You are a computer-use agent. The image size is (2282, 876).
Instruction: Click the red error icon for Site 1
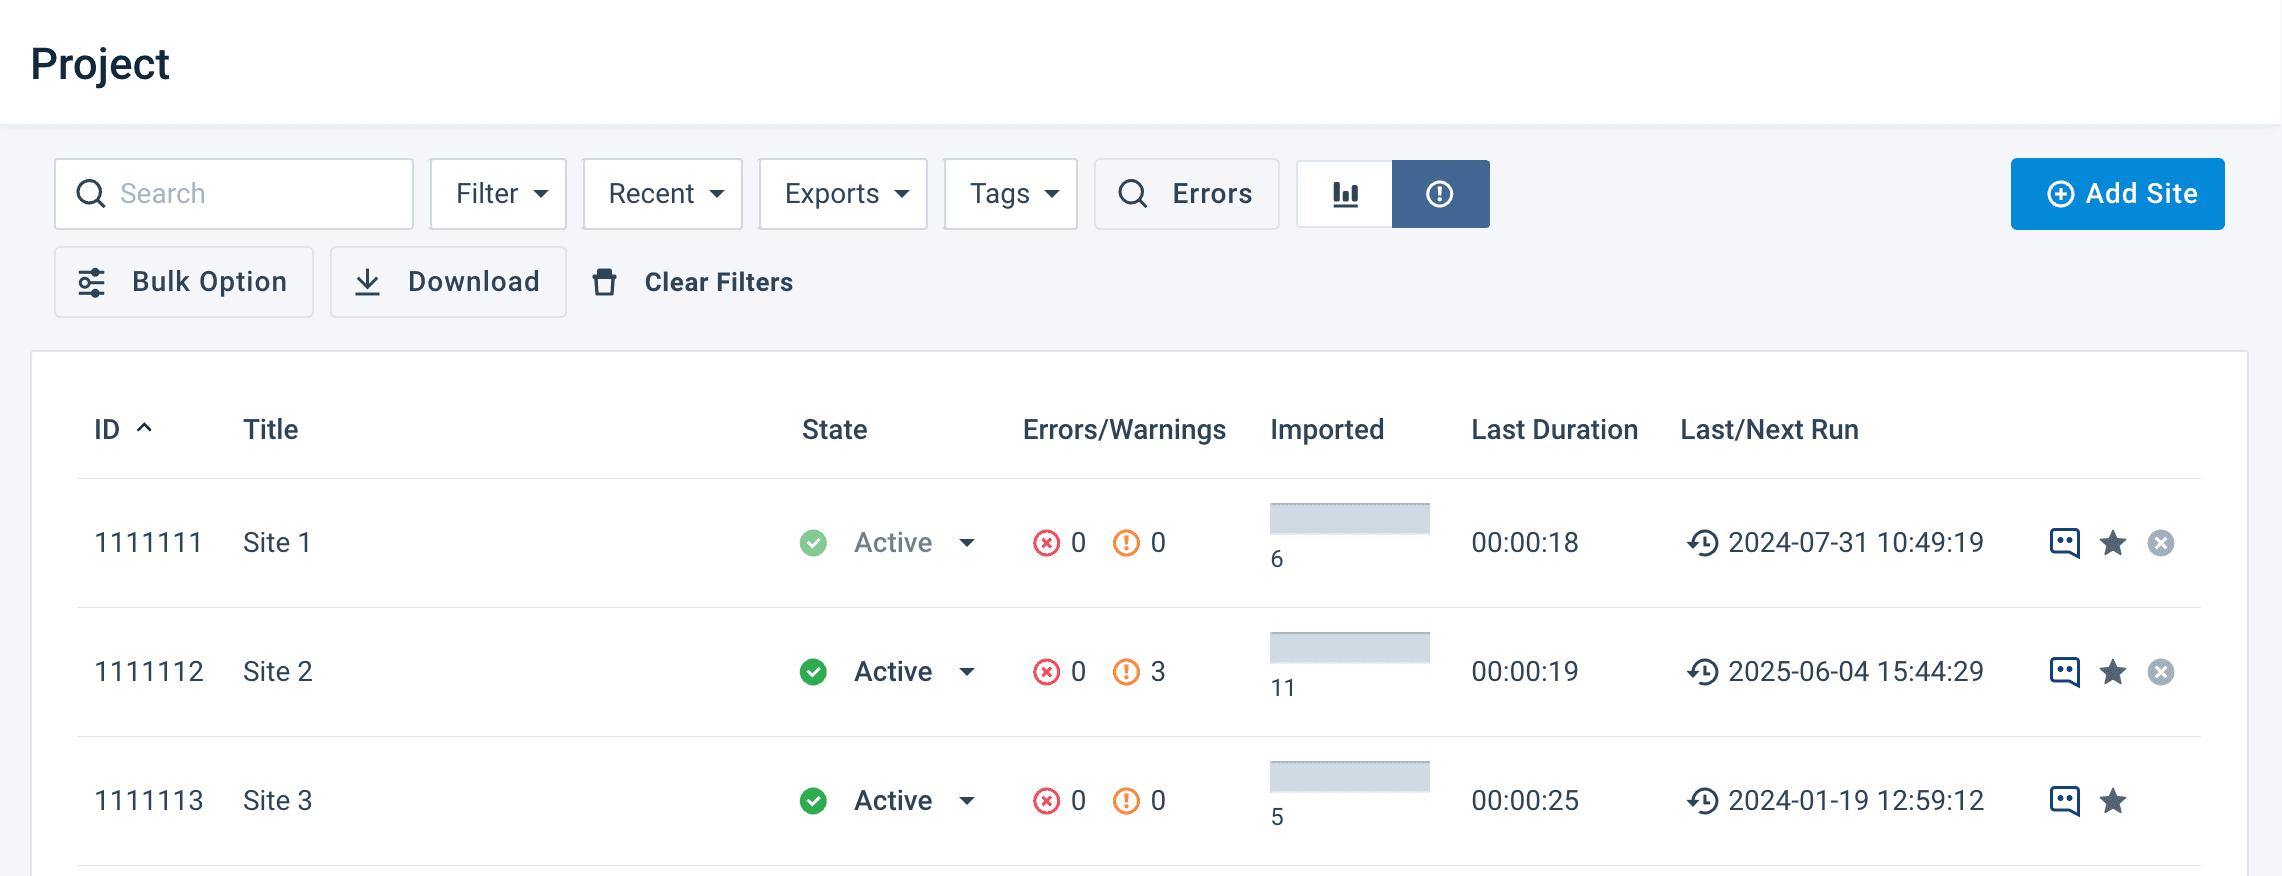tap(1046, 543)
